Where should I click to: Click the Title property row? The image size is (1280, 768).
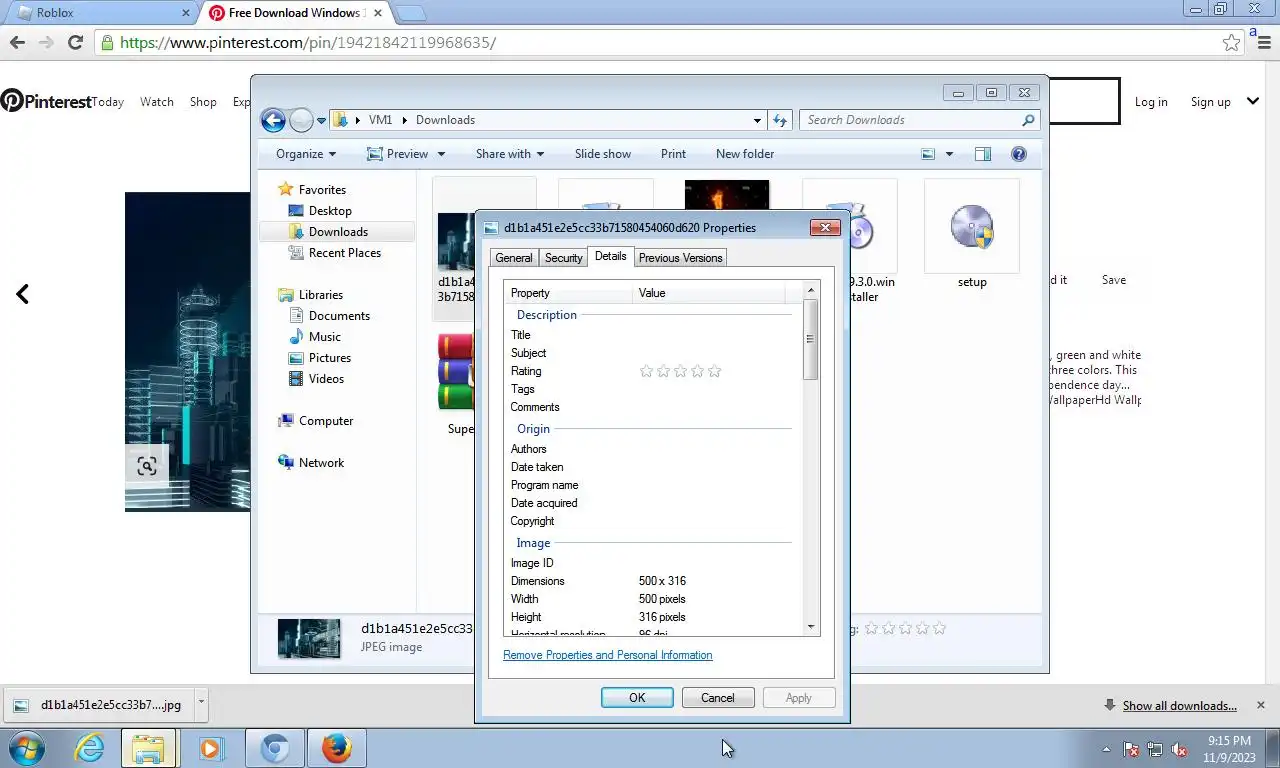pyautogui.click(x=653, y=335)
